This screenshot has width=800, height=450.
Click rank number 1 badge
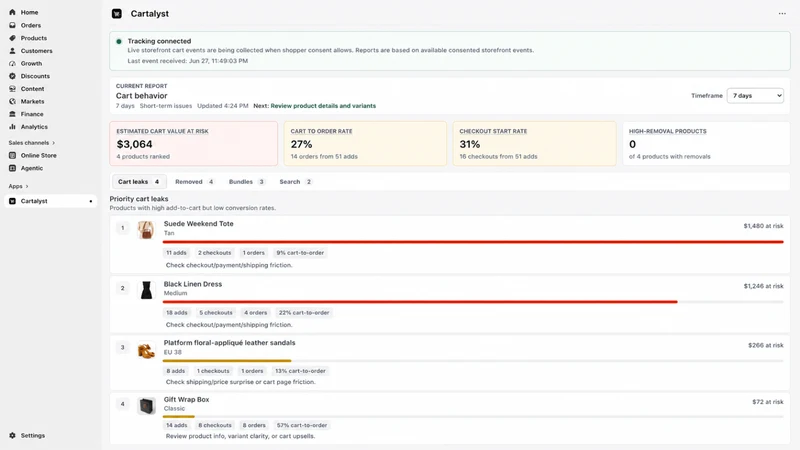pos(122,228)
